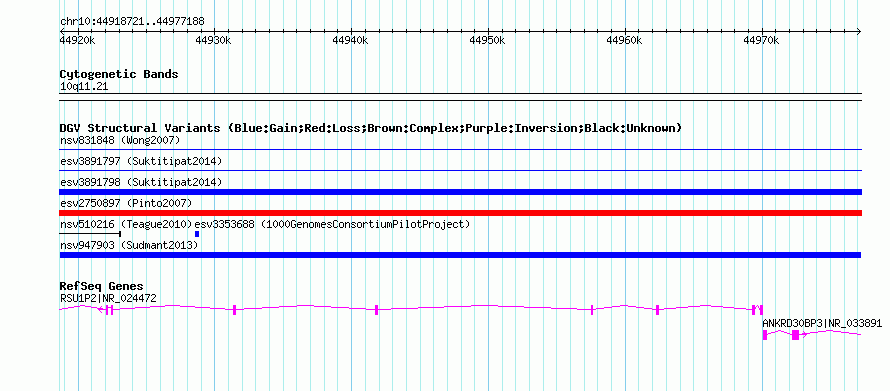This screenshot has height=391, width=890.
Task: Click the 44960k ruler tick label
Action: [x=624, y=41]
